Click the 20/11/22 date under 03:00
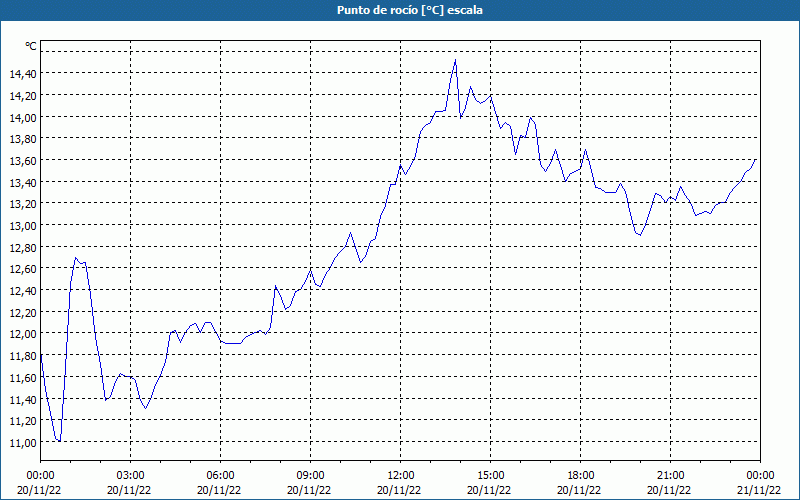 pos(129,490)
